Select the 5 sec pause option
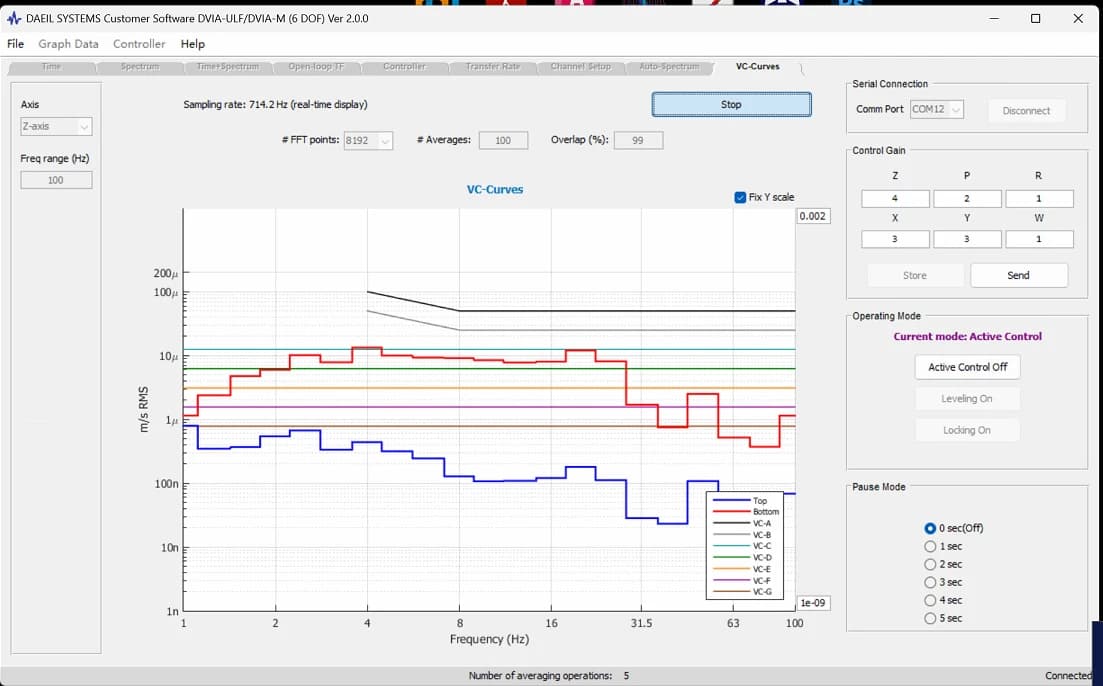Viewport: 1103px width, 686px height. (931, 618)
